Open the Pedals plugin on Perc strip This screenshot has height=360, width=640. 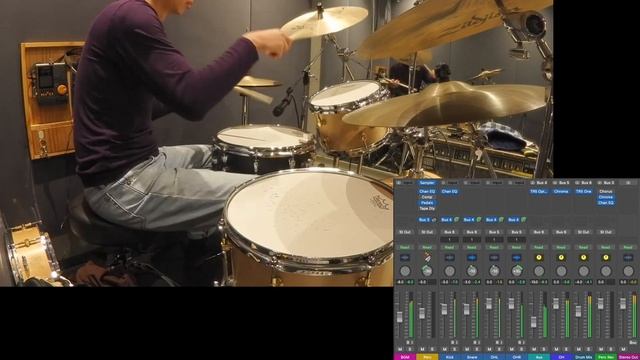[427, 203]
